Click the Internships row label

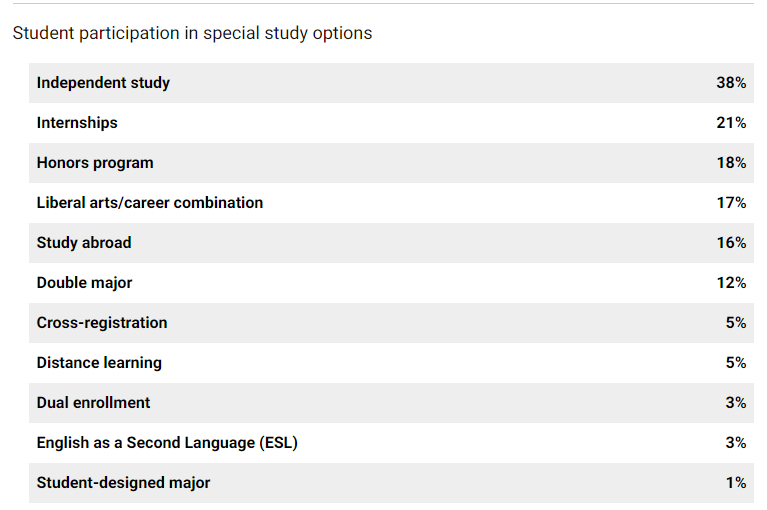pyautogui.click(x=77, y=123)
